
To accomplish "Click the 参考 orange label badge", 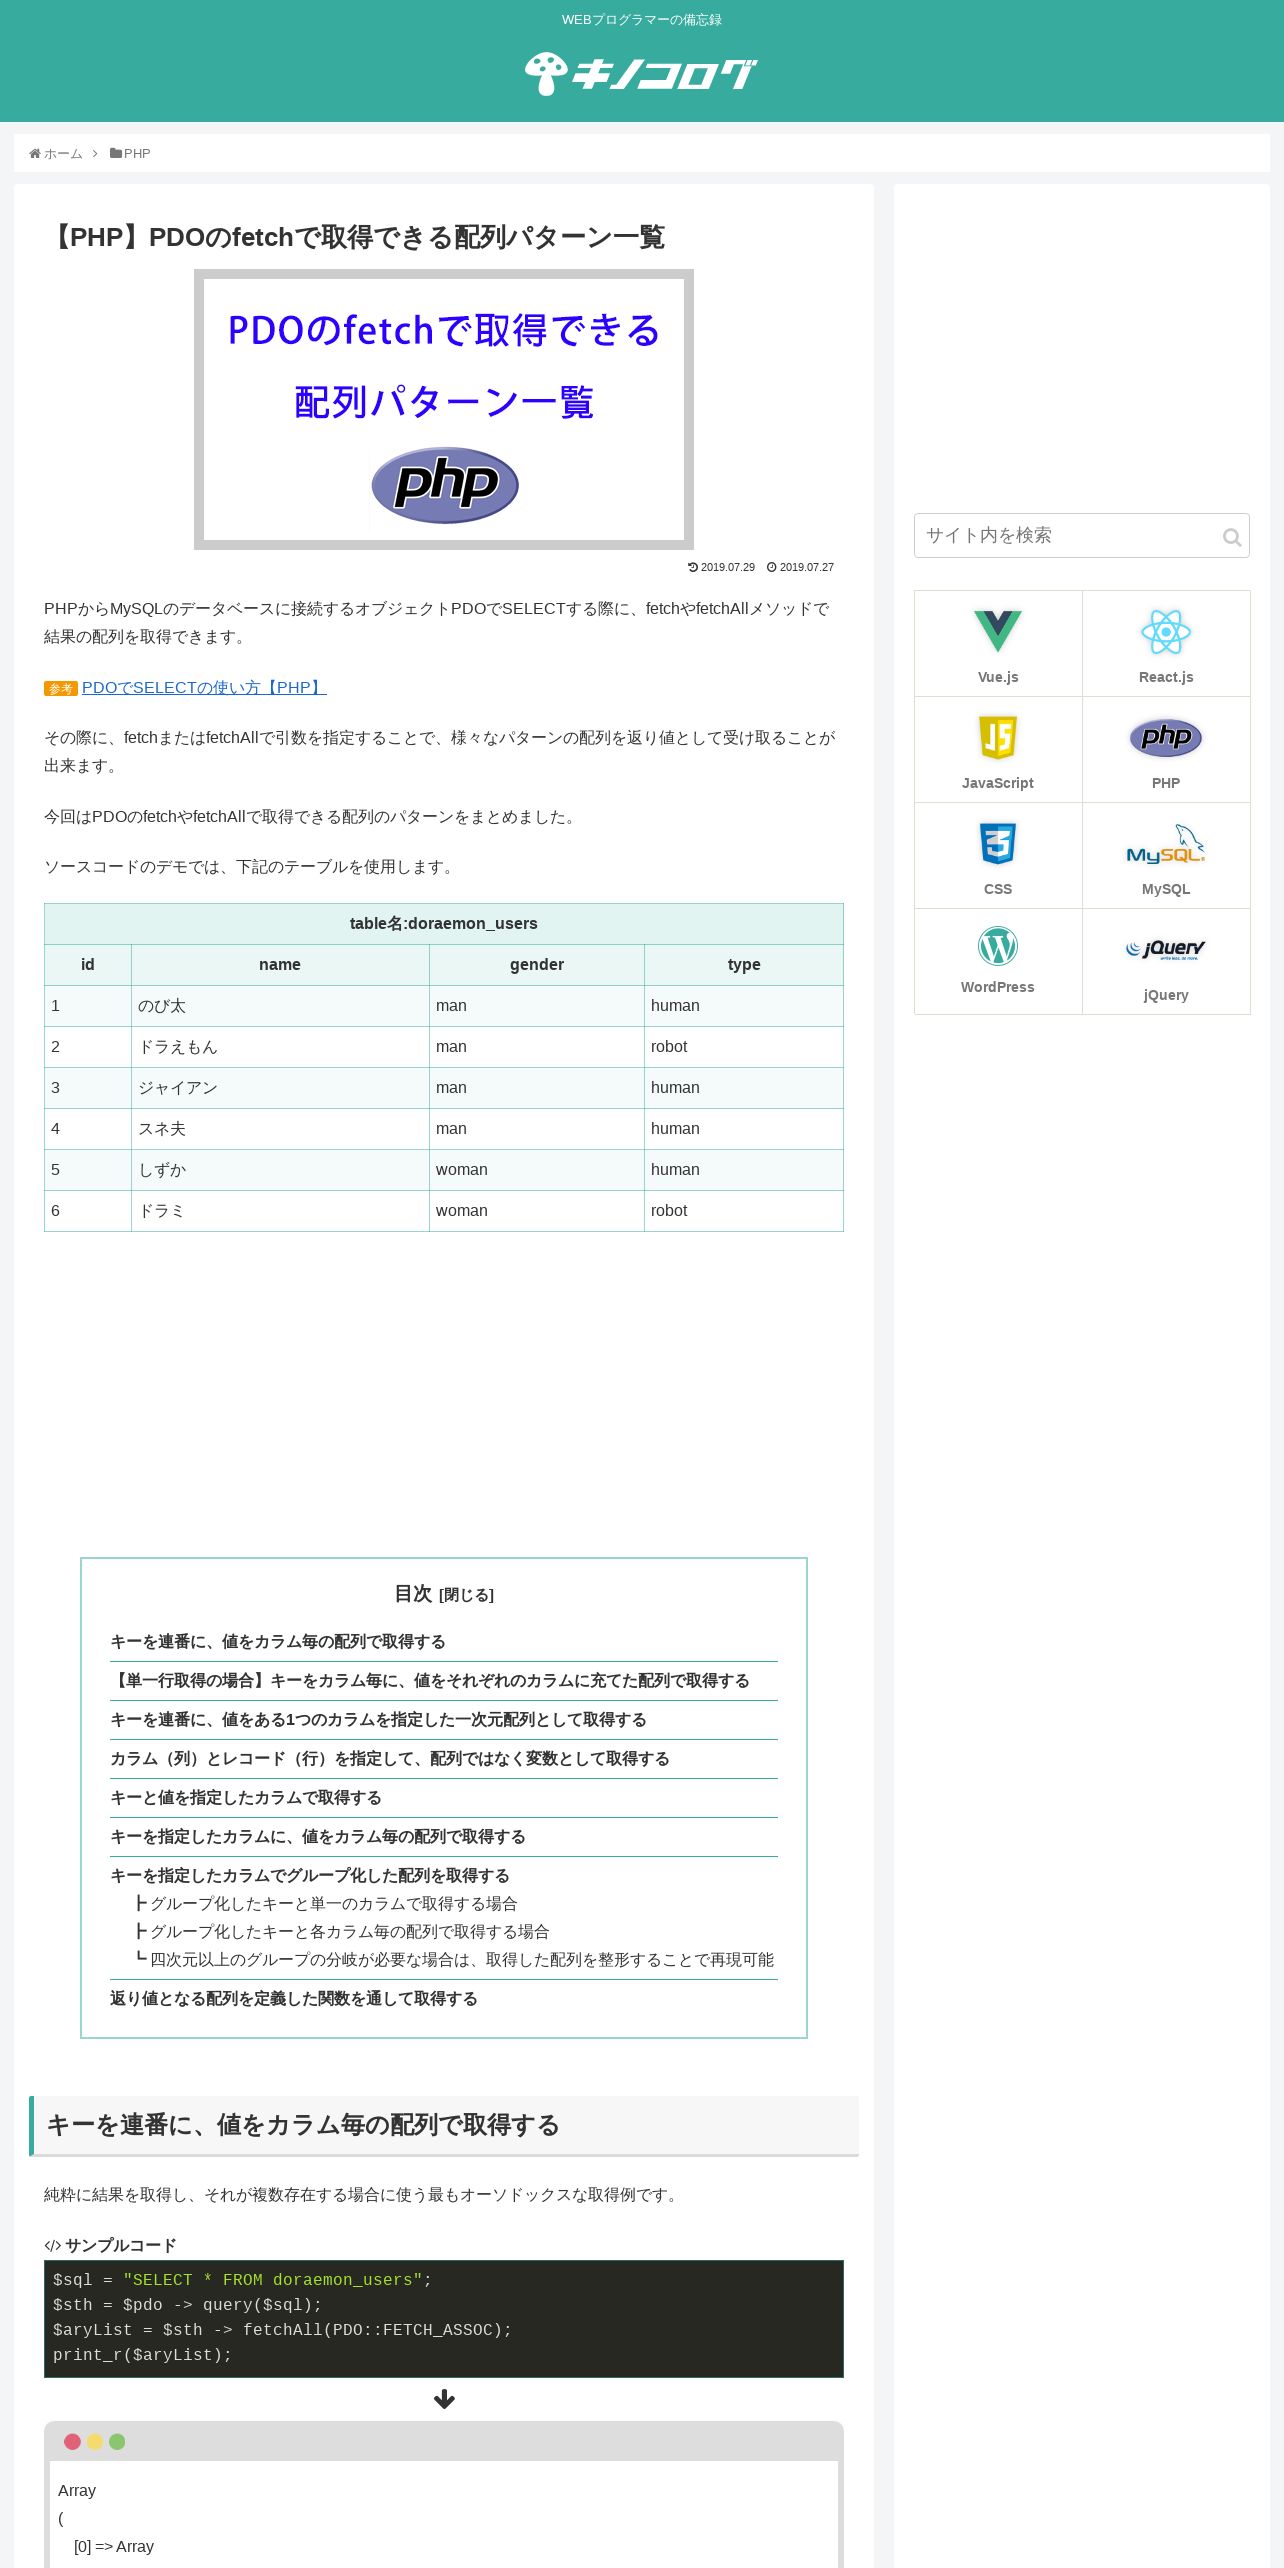I will 61,688.
